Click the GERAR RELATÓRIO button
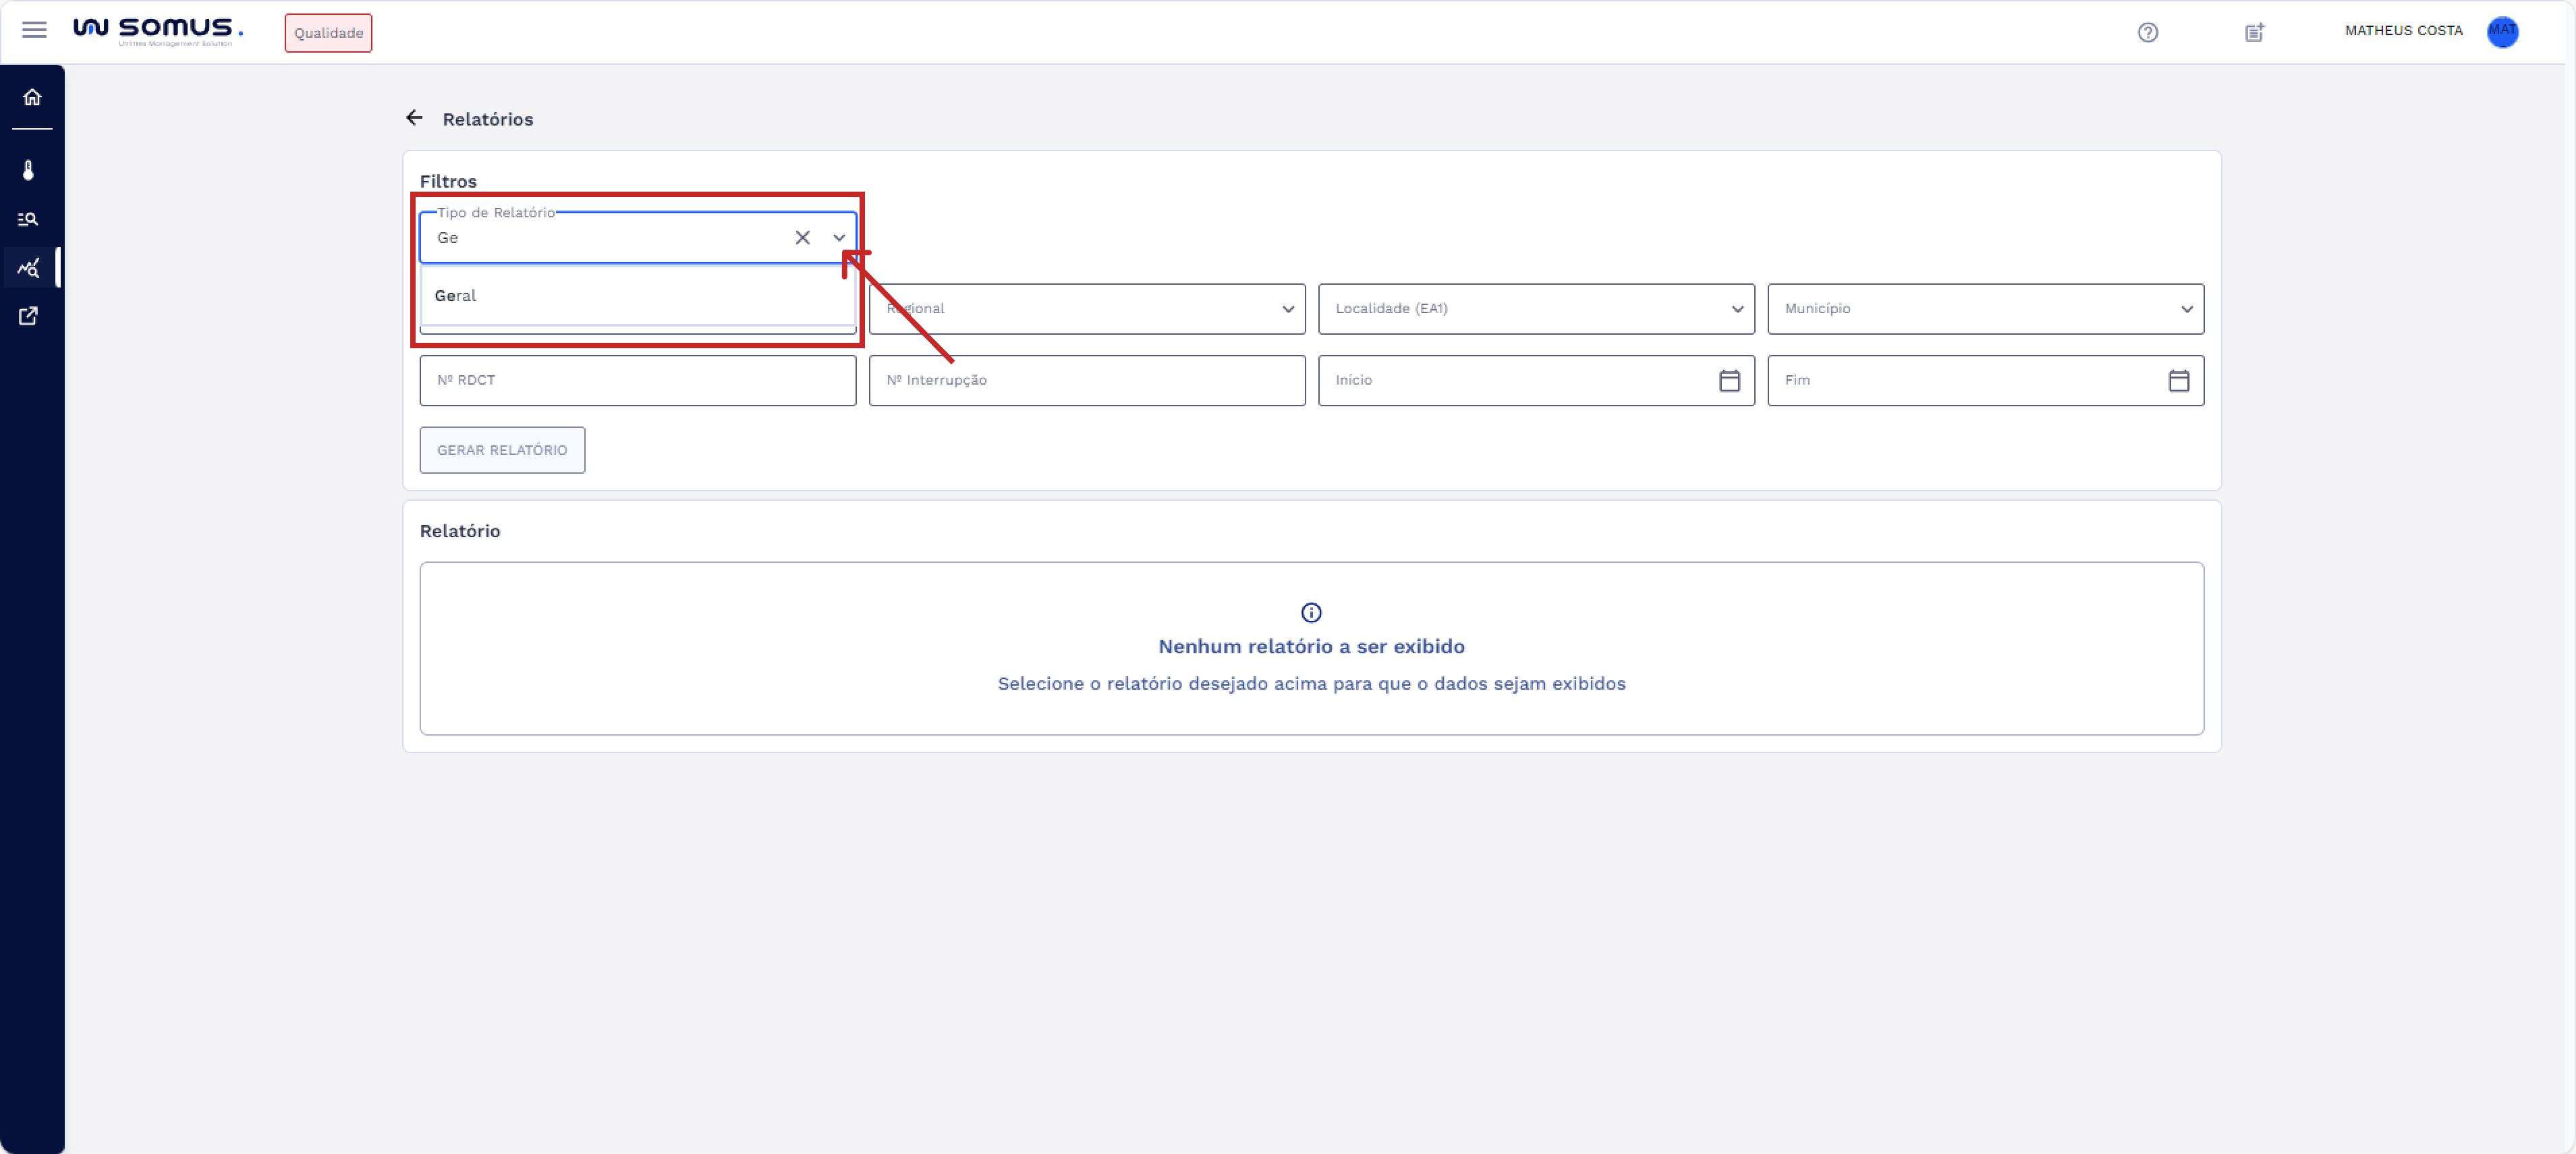The image size is (2576, 1154). (x=502, y=450)
